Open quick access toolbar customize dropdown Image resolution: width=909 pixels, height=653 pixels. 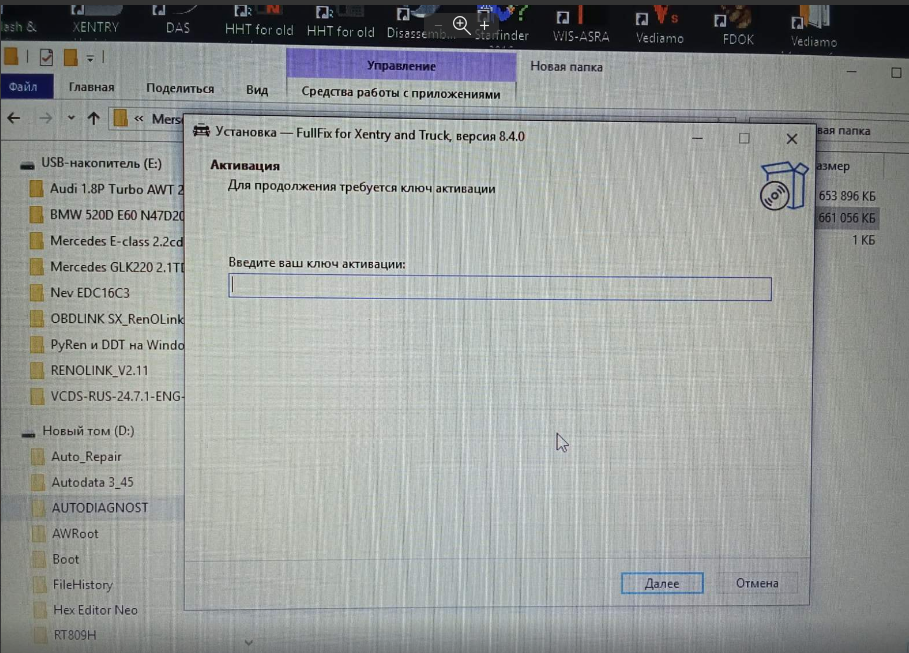tap(90, 58)
